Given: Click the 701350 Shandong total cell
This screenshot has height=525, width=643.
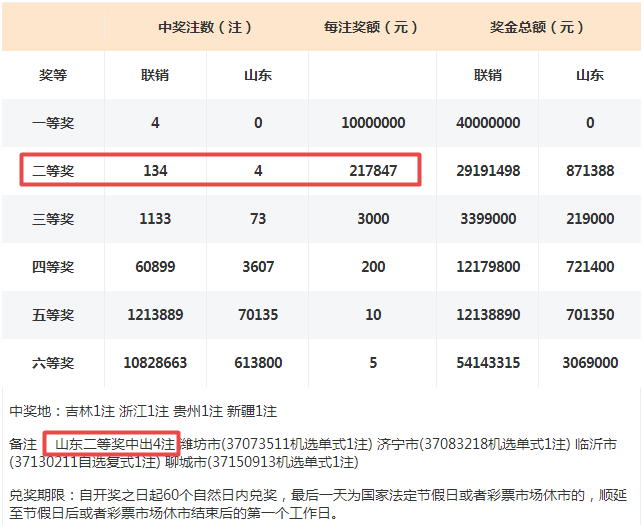Looking at the screenshot, I should click(590, 315).
